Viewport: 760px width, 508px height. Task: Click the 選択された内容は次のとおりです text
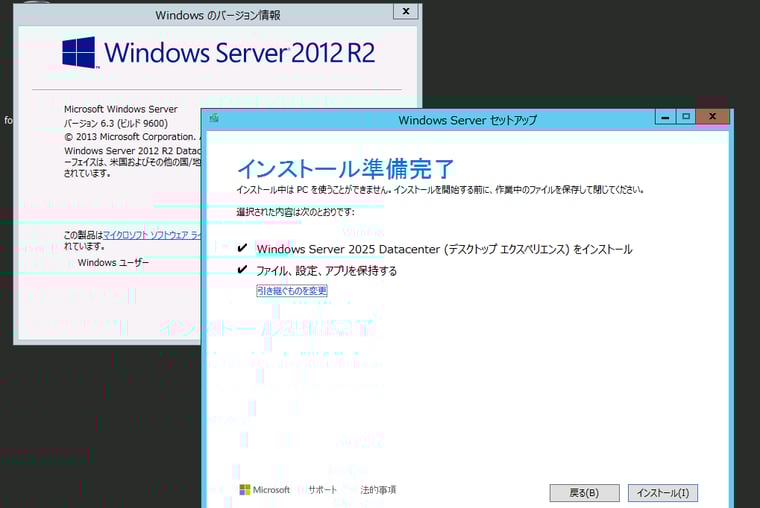[296, 212]
